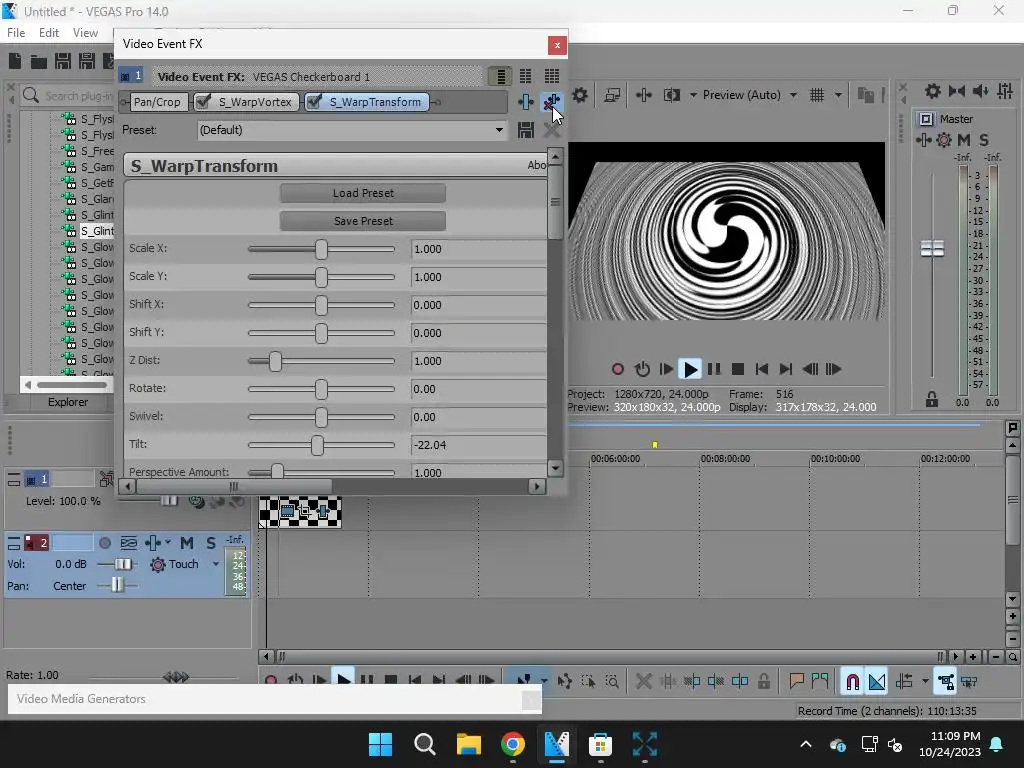This screenshot has width=1024, height=768.
Task: Switch FX window to single-pane list view
Action: pyautogui.click(x=500, y=76)
